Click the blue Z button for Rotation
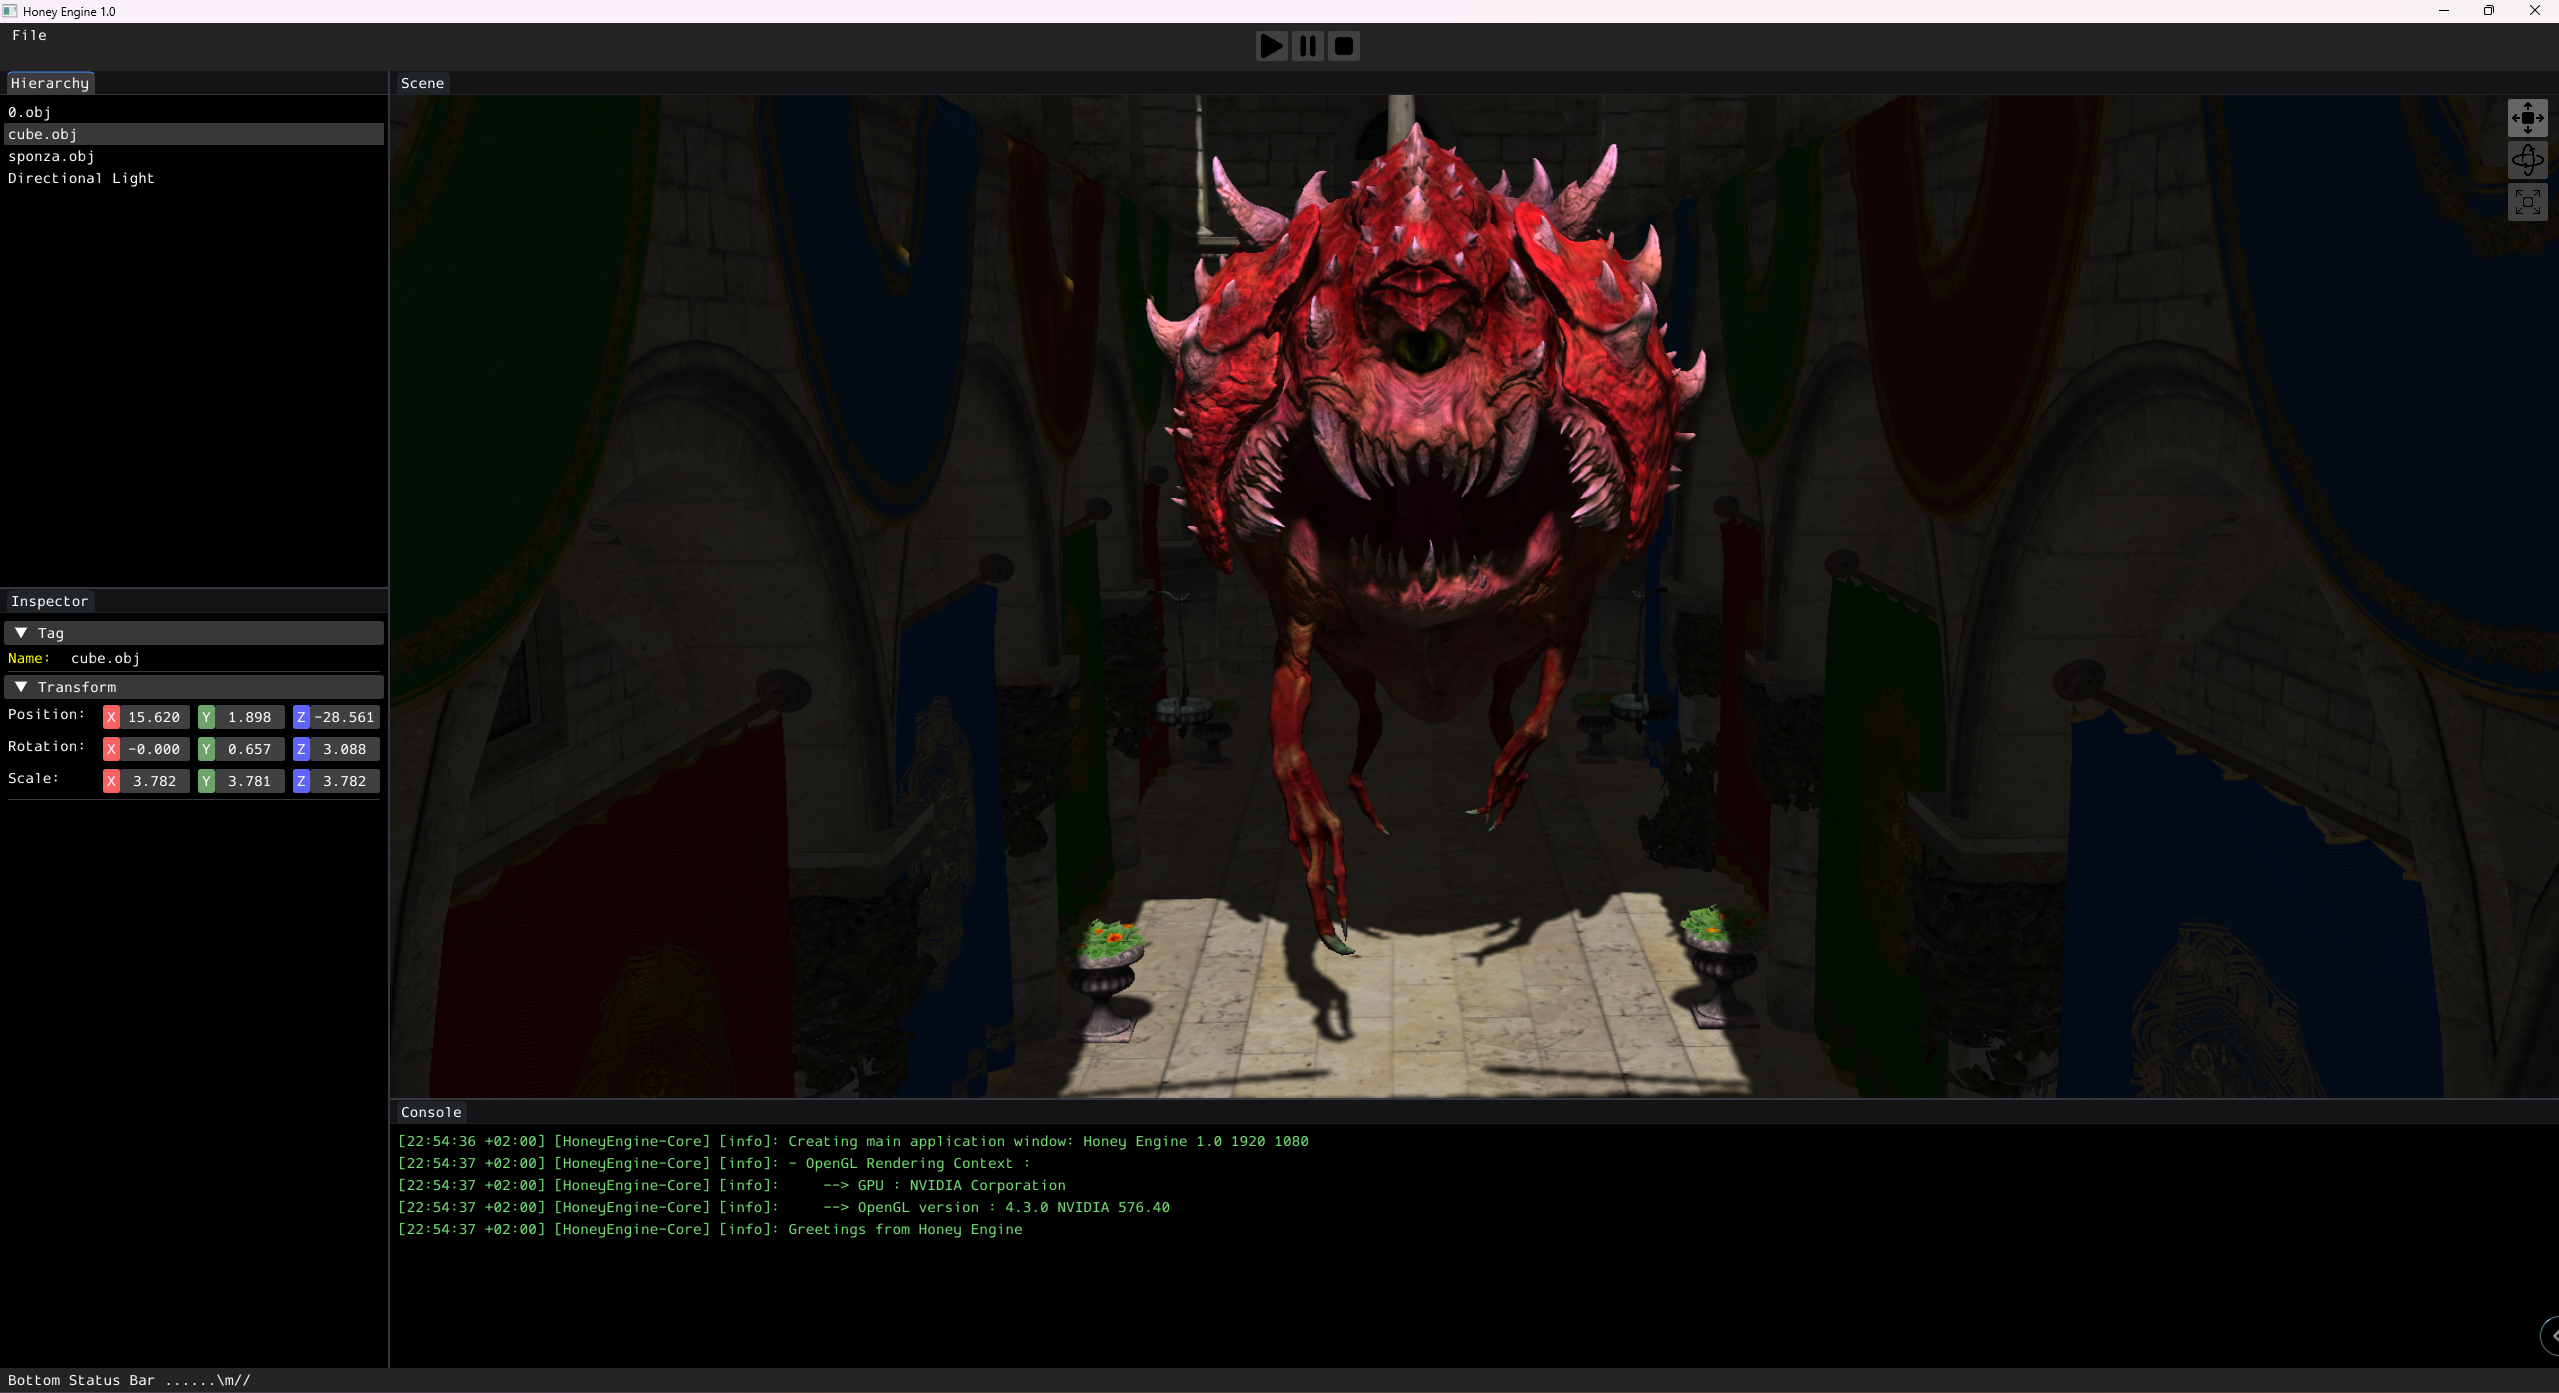The image size is (2559, 1393). (301, 749)
